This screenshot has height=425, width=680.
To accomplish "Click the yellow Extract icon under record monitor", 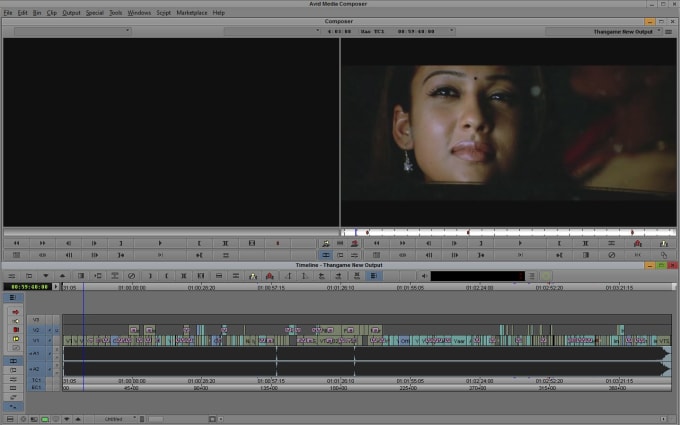I will (x=664, y=243).
